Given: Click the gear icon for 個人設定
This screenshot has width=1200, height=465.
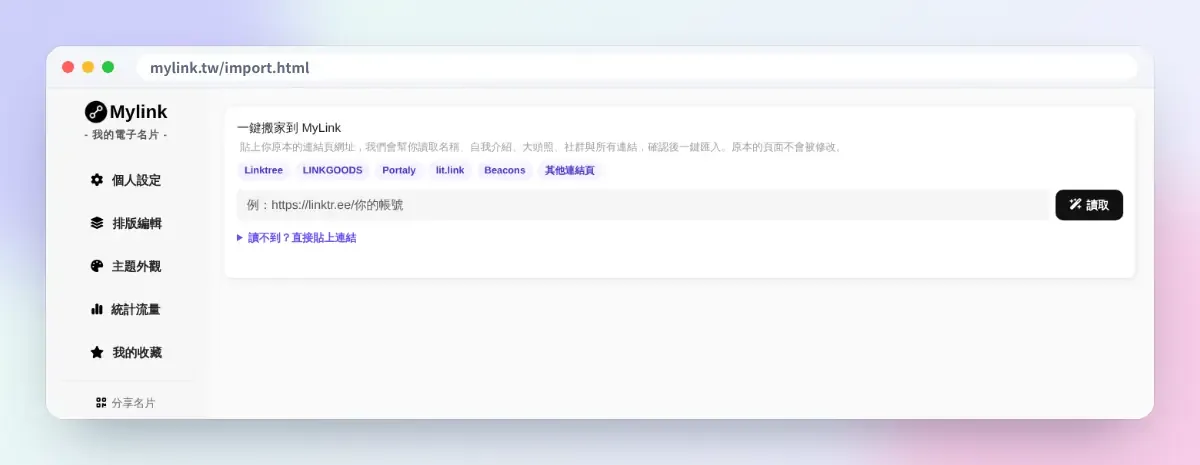Looking at the screenshot, I should pyautogui.click(x=97, y=180).
